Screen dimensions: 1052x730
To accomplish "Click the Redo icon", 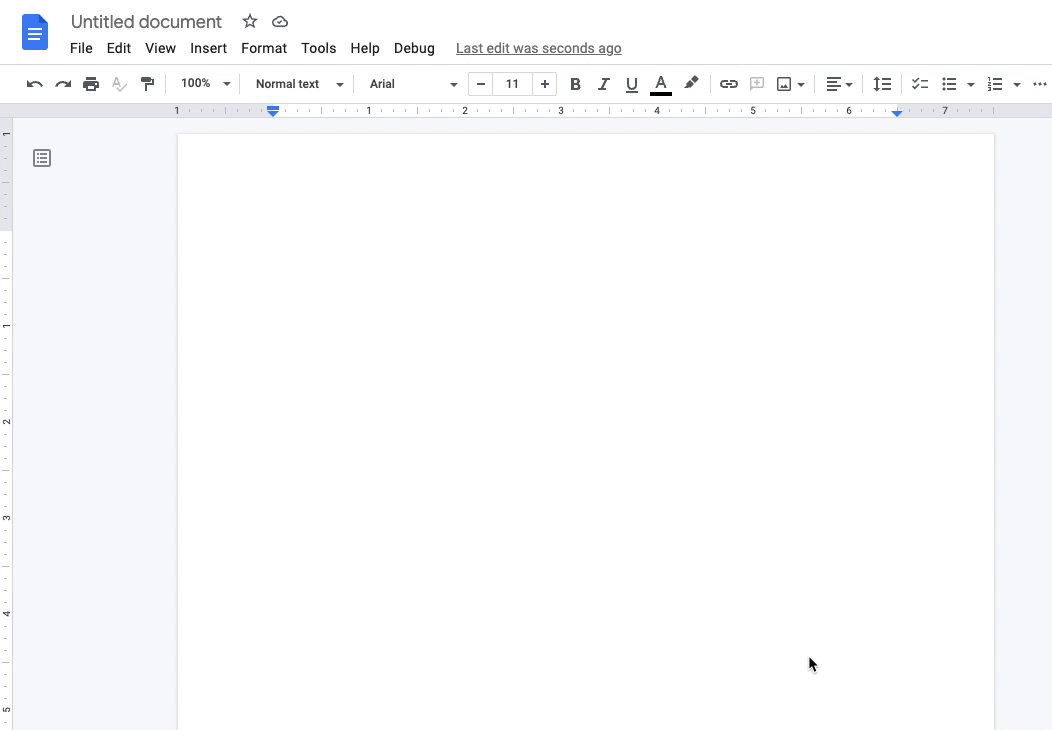I will 62,84.
